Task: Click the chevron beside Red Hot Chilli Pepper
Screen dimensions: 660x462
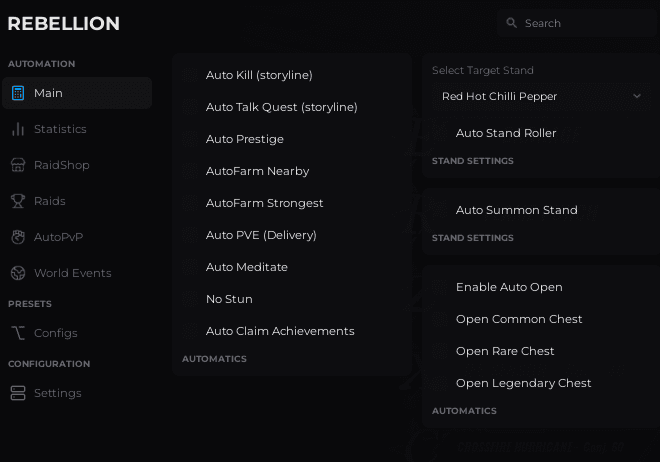Action: (x=637, y=96)
